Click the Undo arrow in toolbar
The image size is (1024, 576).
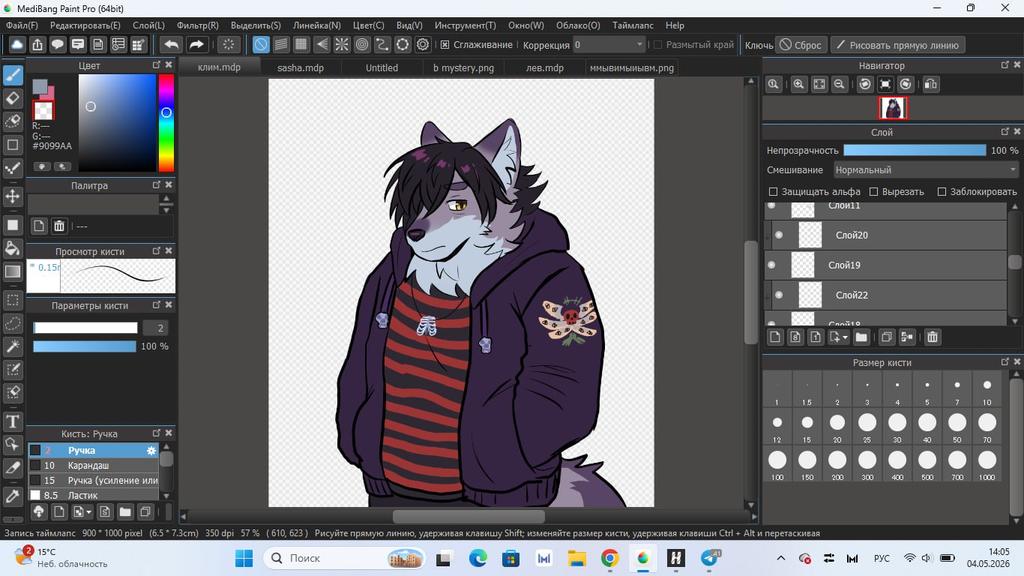(171, 44)
